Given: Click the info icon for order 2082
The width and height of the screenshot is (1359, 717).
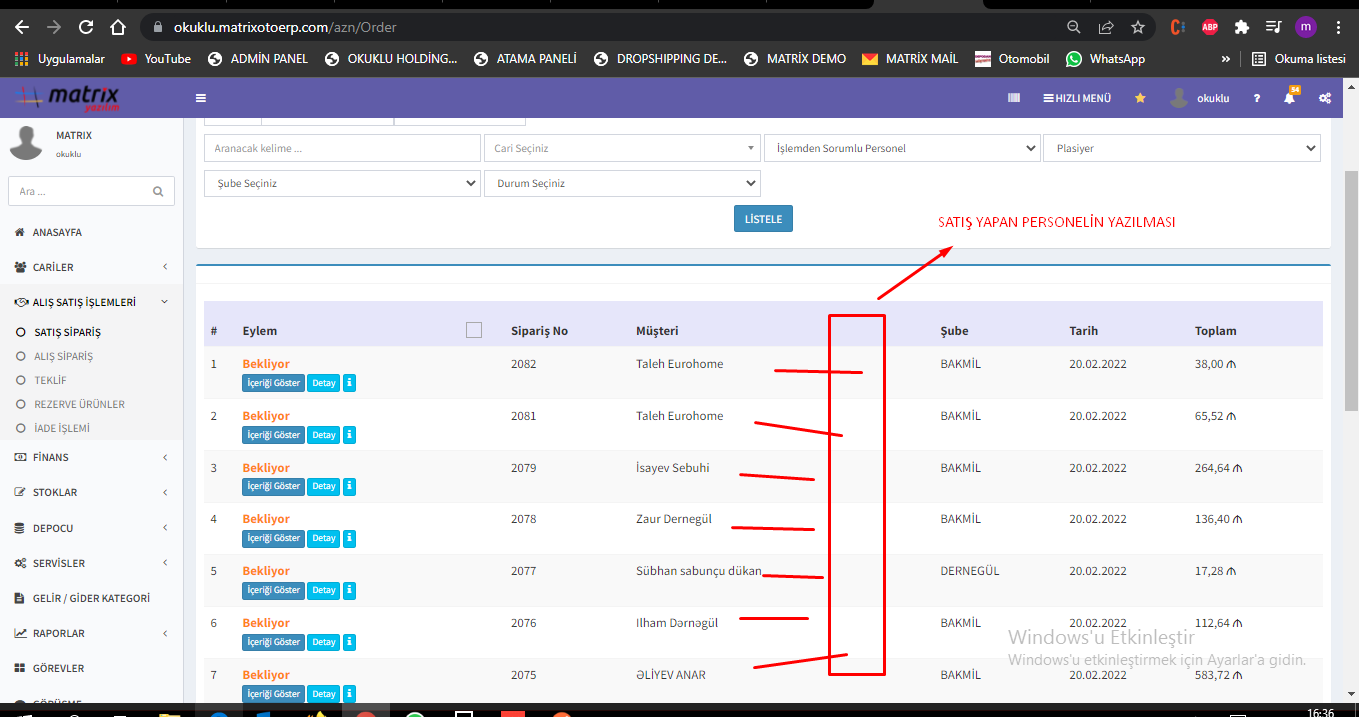Looking at the screenshot, I should (x=349, y=383).
